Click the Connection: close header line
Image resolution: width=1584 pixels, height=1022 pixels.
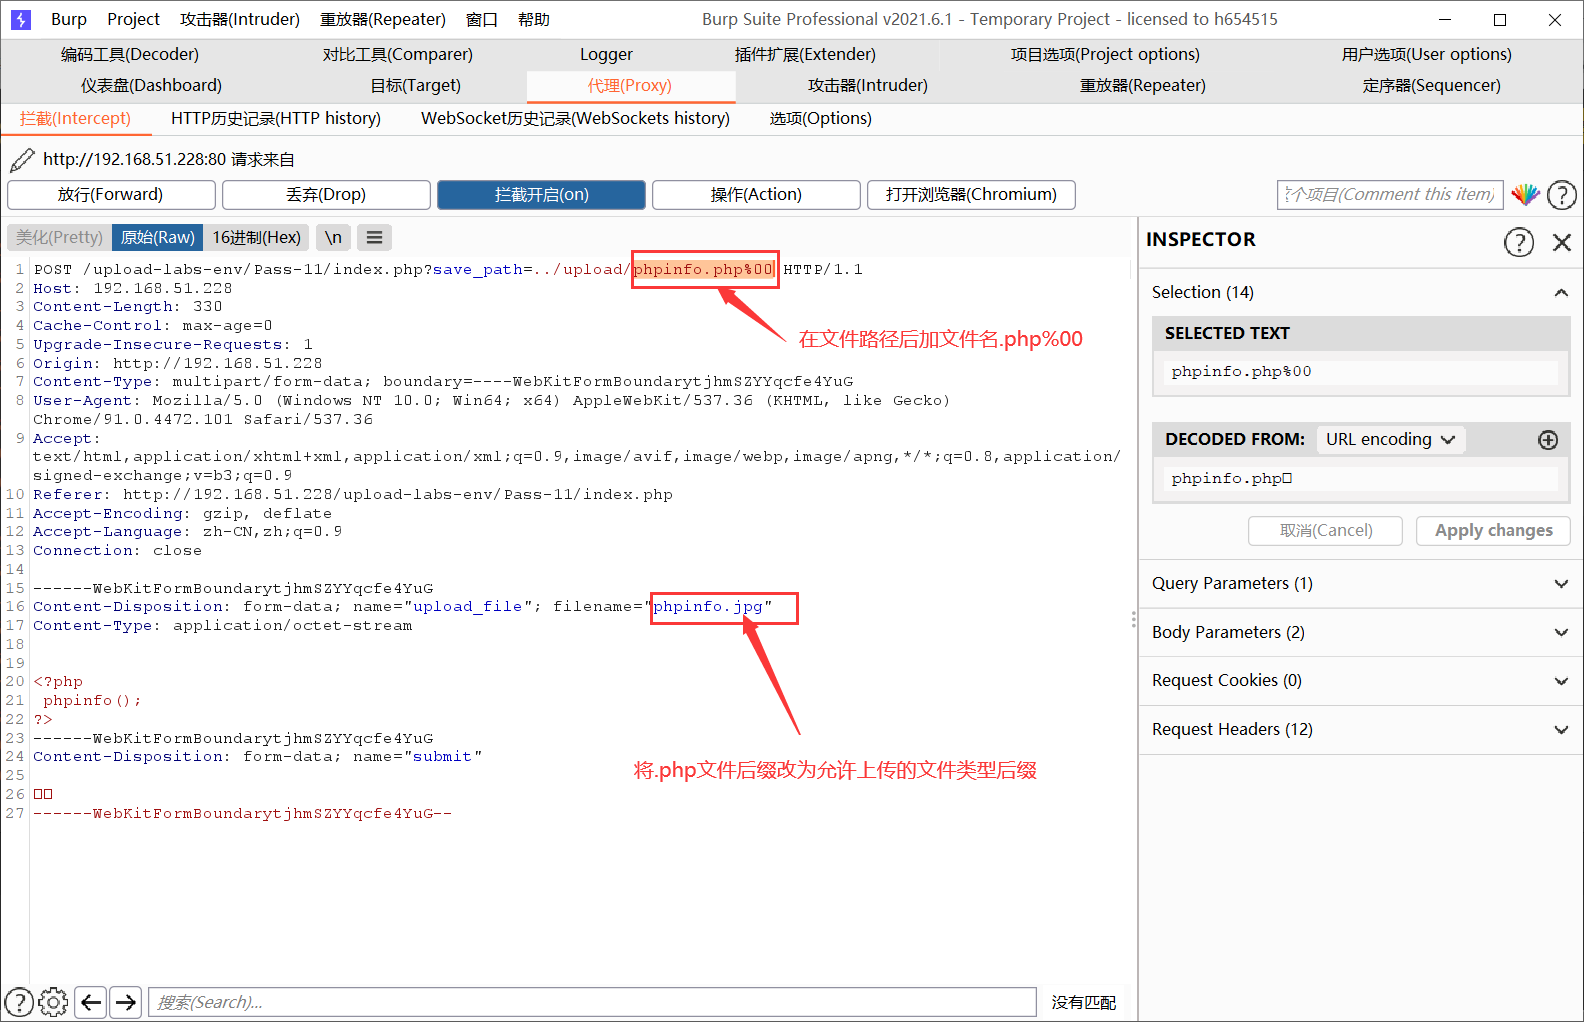coord(117,551)
